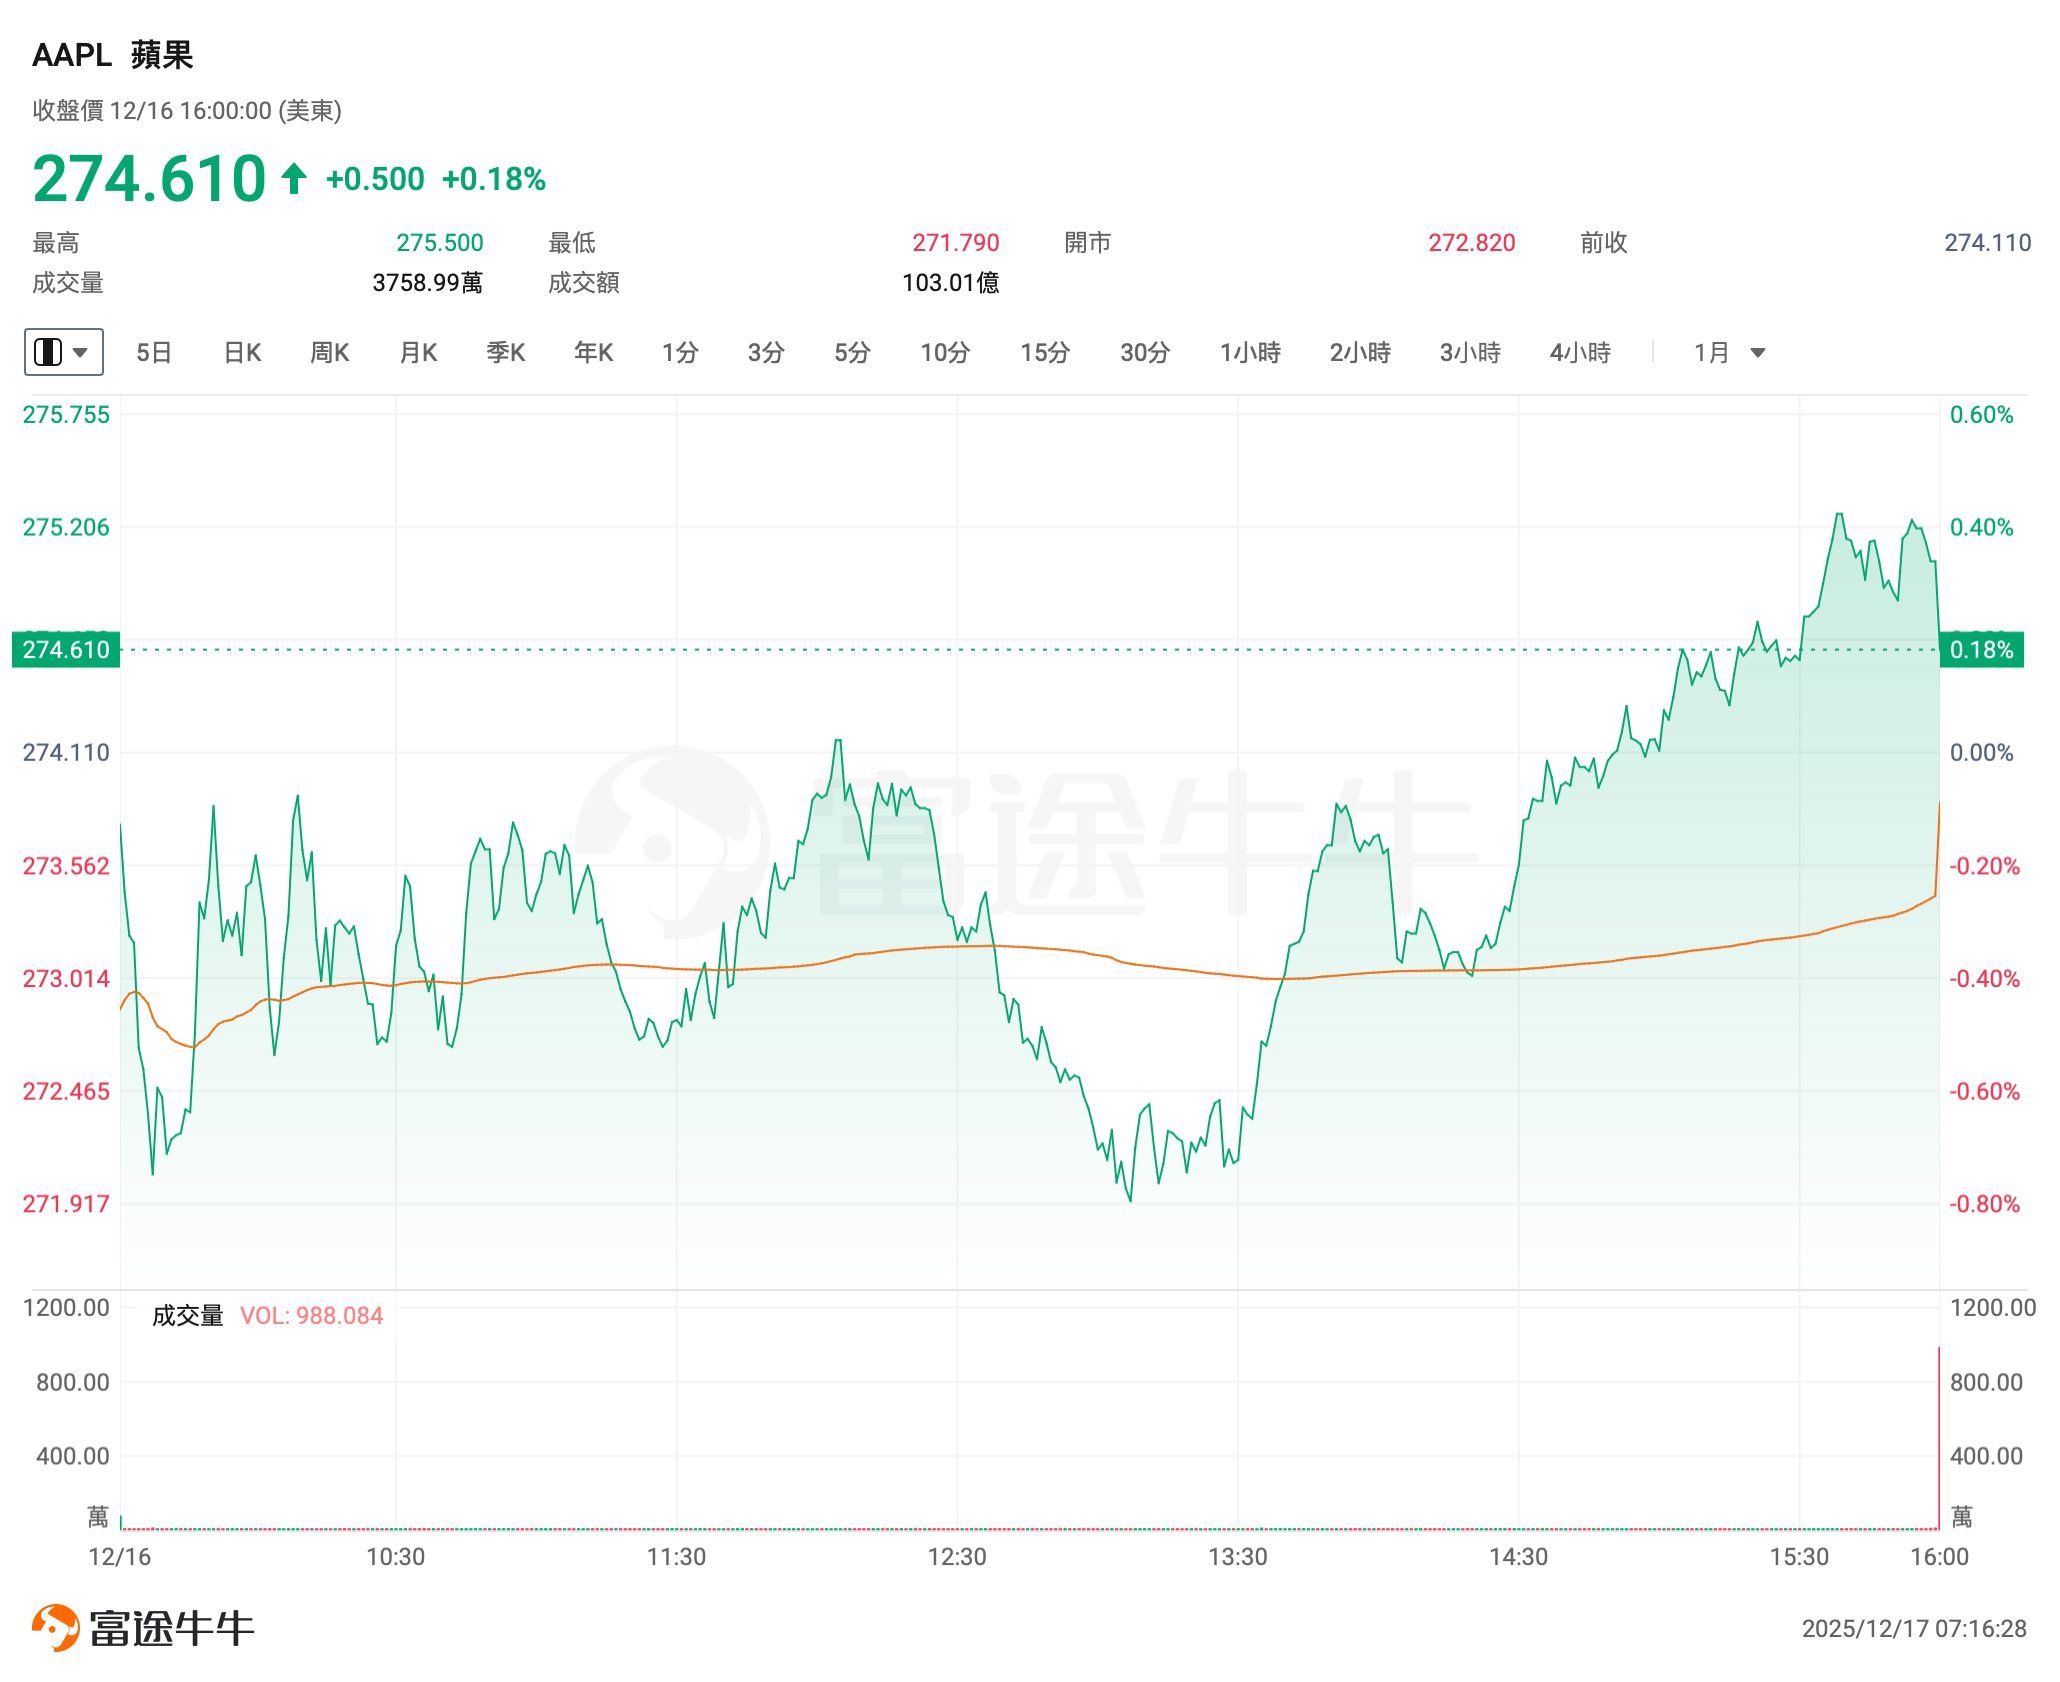2060x1682 pixels.
Task: Select the 1月 time range option
Action: coord(1711,353)
